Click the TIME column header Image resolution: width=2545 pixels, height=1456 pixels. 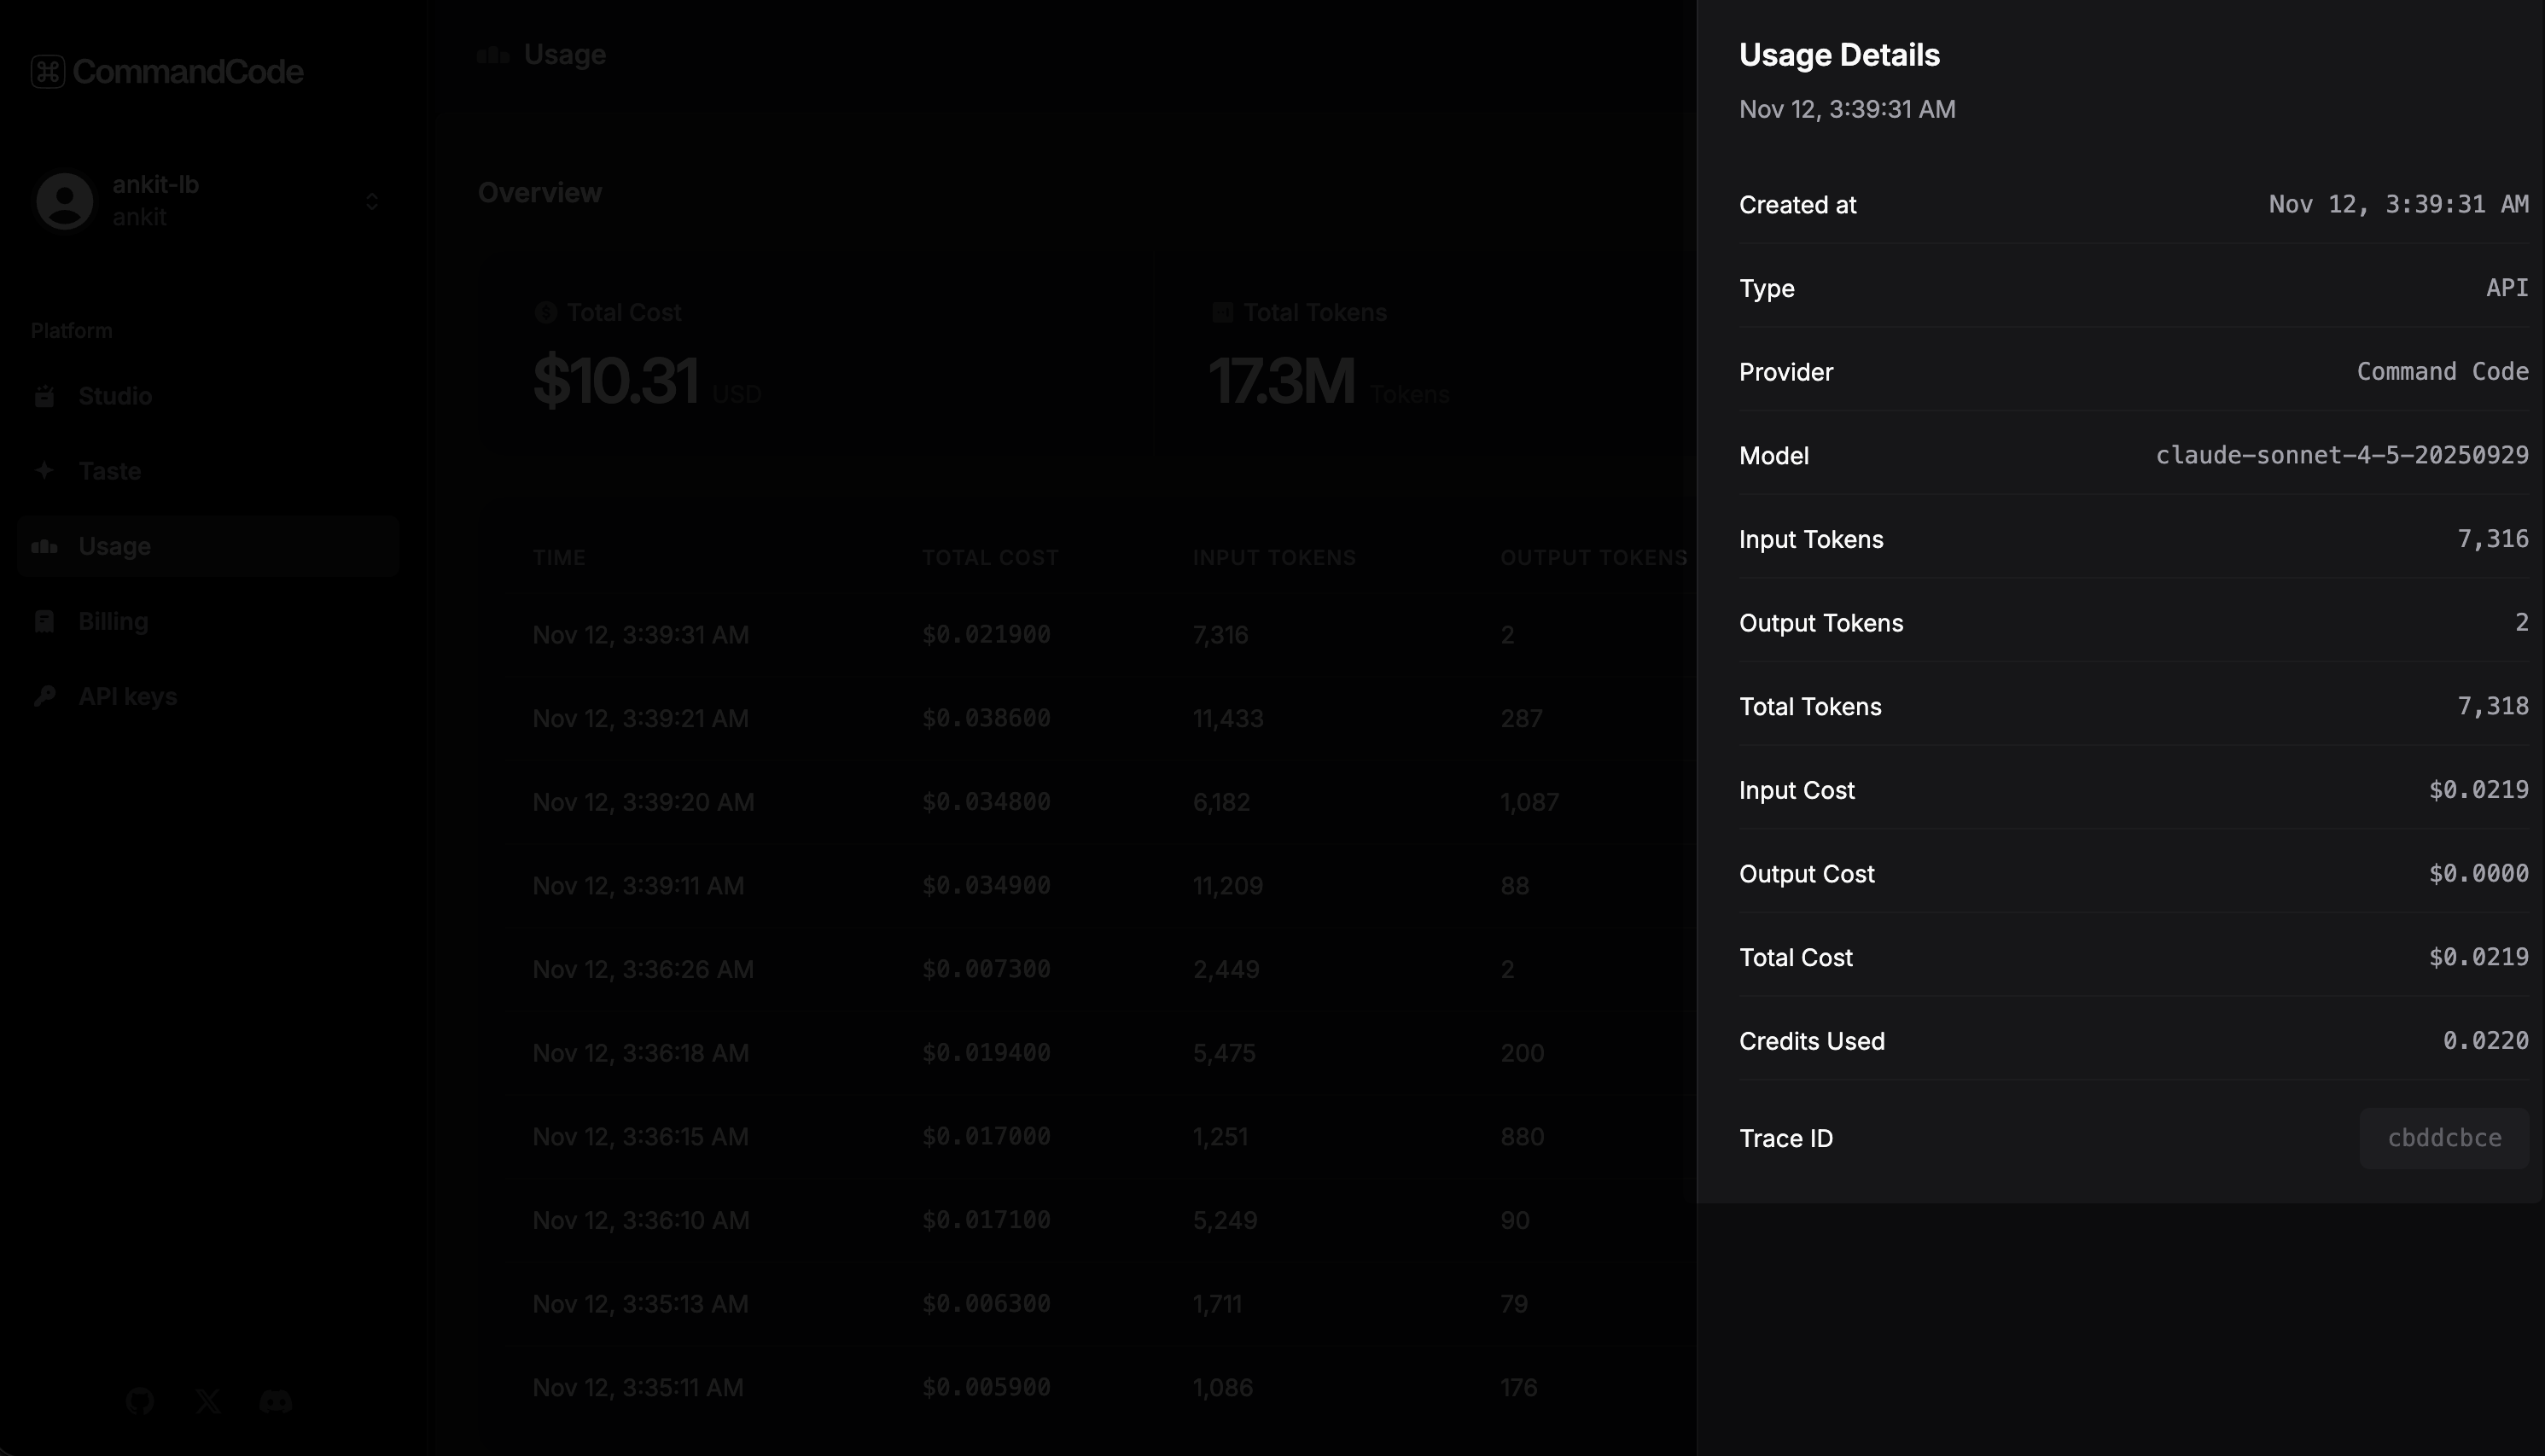coord(558,557)
